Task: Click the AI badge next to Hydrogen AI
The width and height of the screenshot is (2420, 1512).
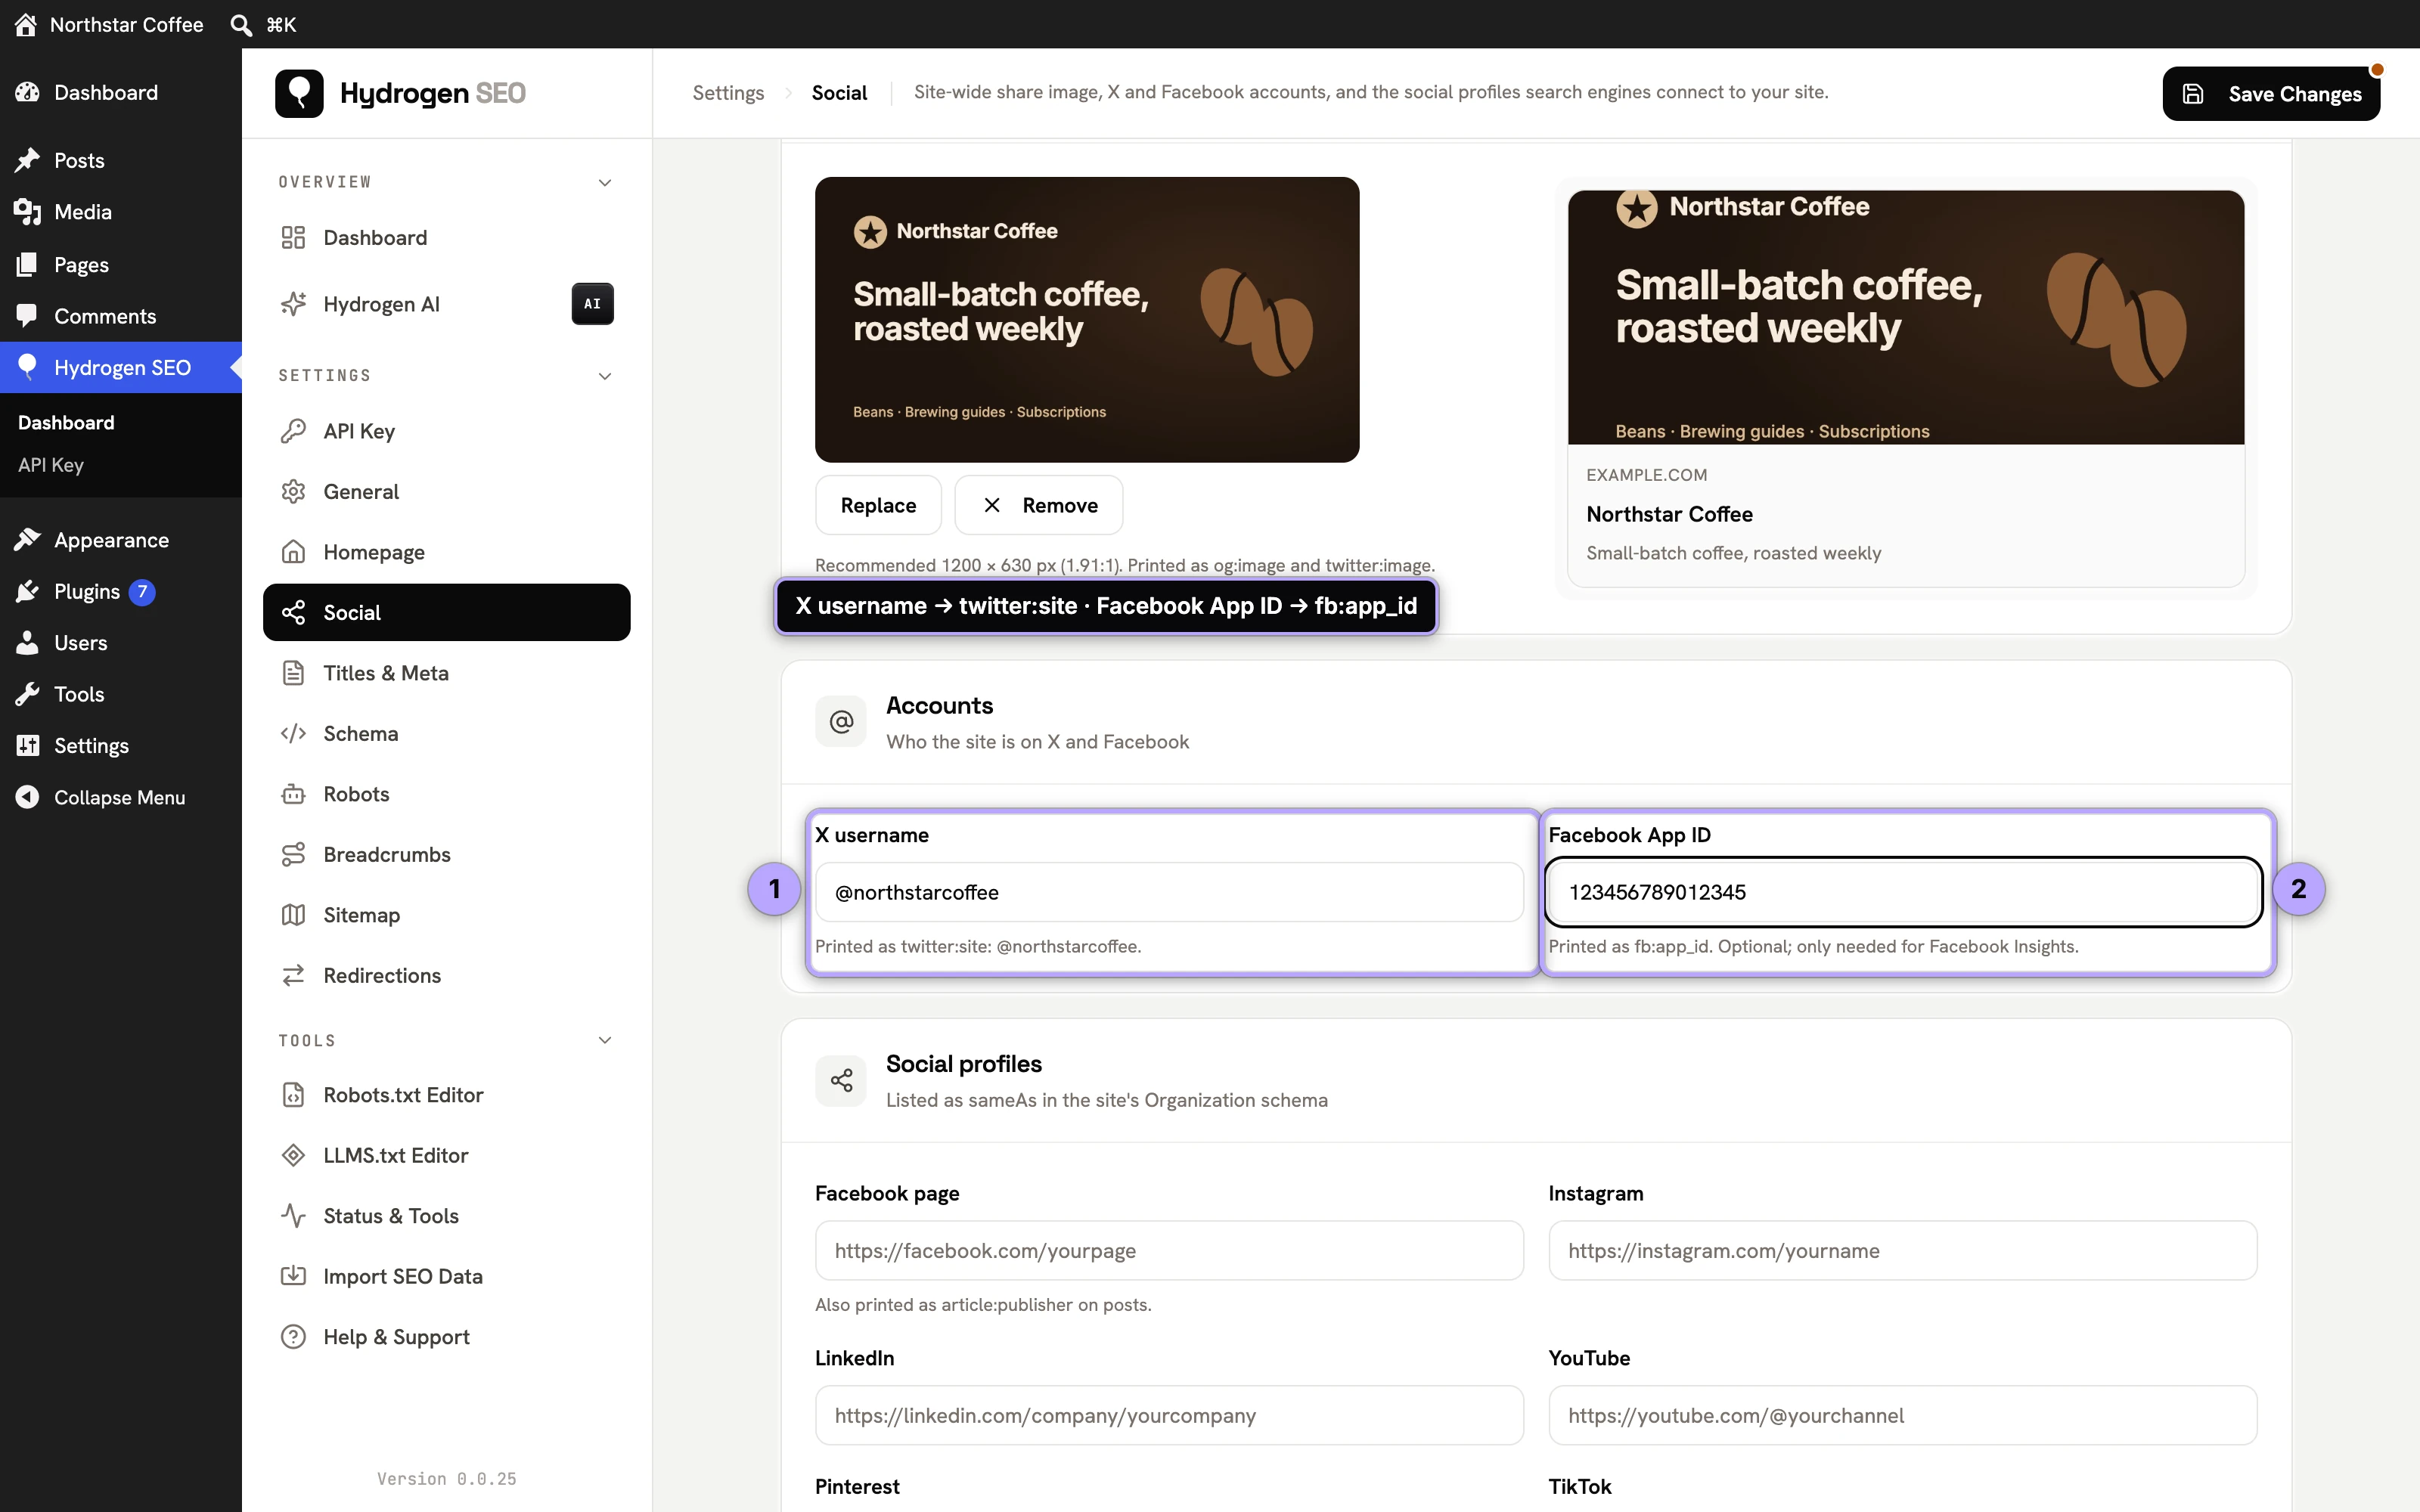Action: point(592,304)
